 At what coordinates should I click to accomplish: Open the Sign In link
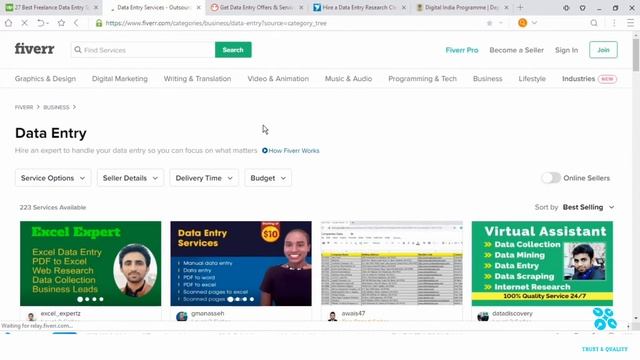pyautogui.click(x=567, y=50)
